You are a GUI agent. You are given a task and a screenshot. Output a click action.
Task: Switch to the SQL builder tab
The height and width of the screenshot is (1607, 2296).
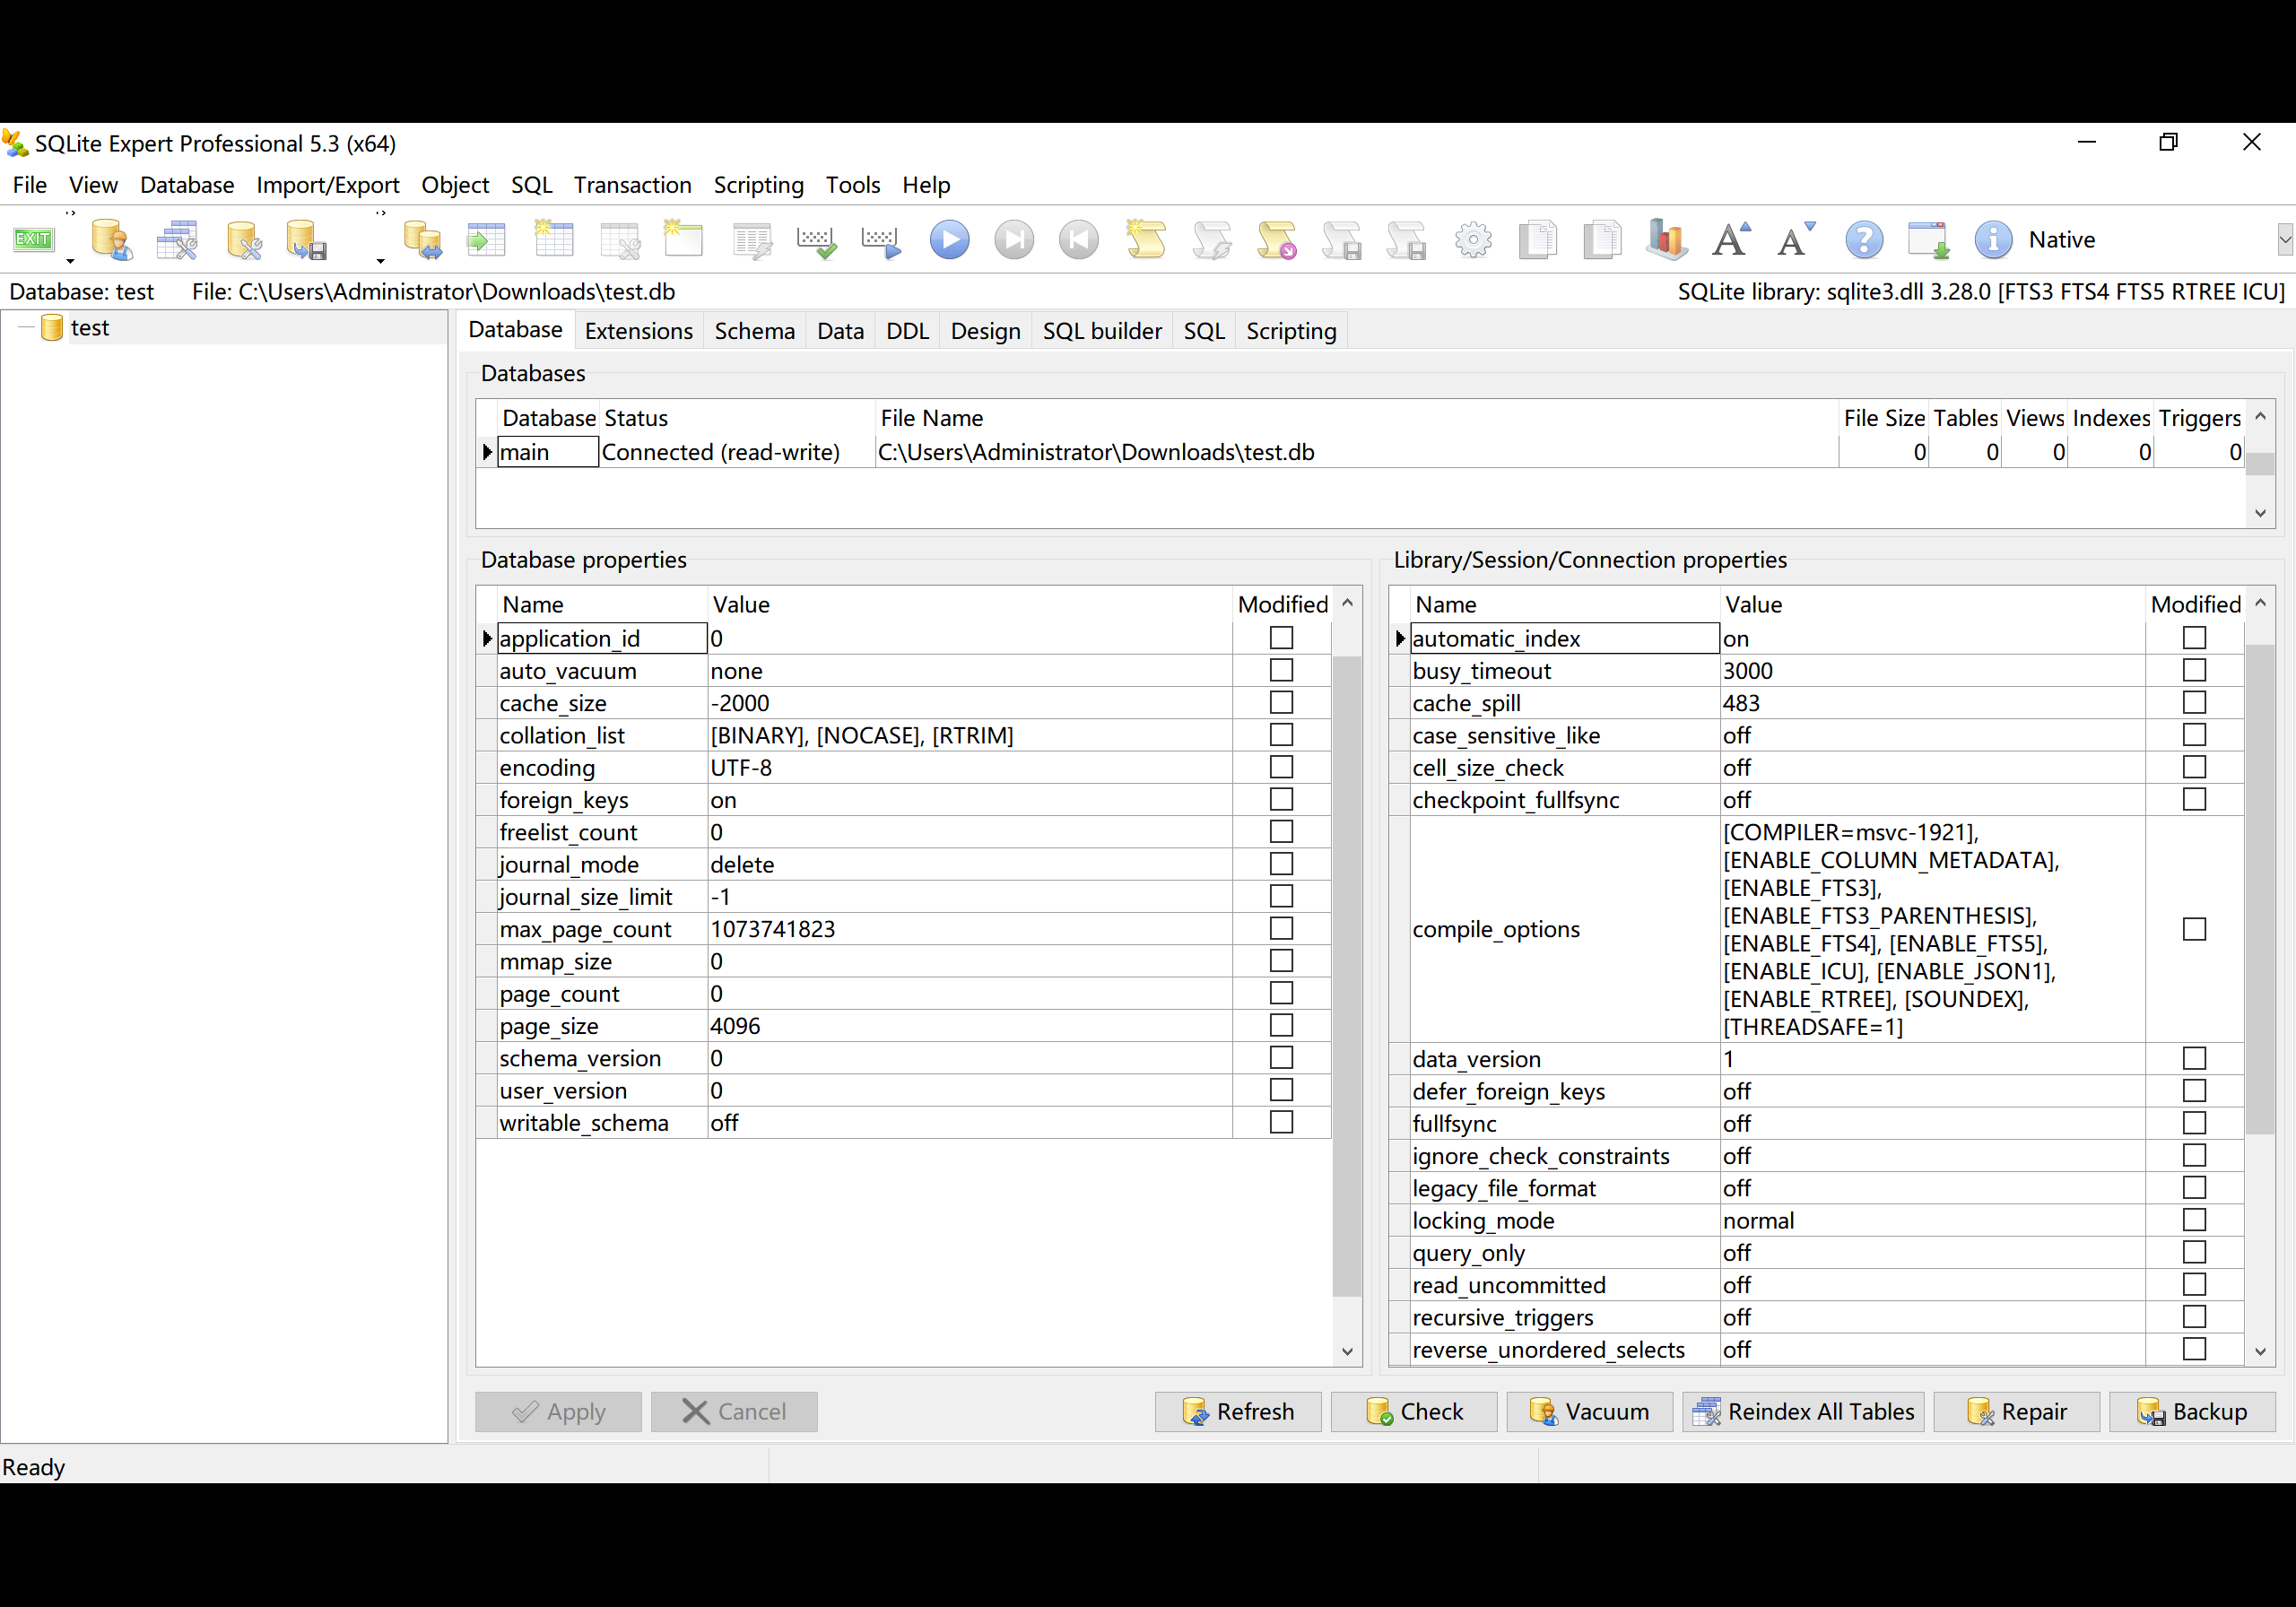(1102, 331)
